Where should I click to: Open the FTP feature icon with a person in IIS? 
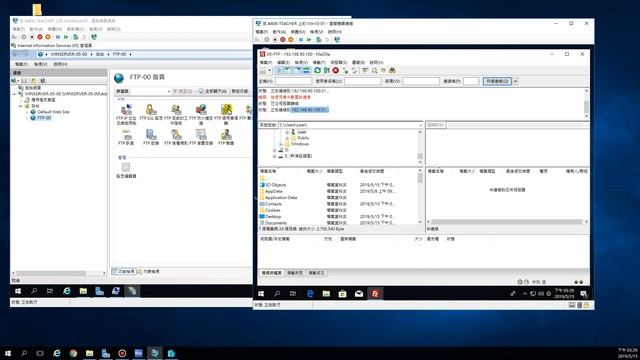point(226,135)
